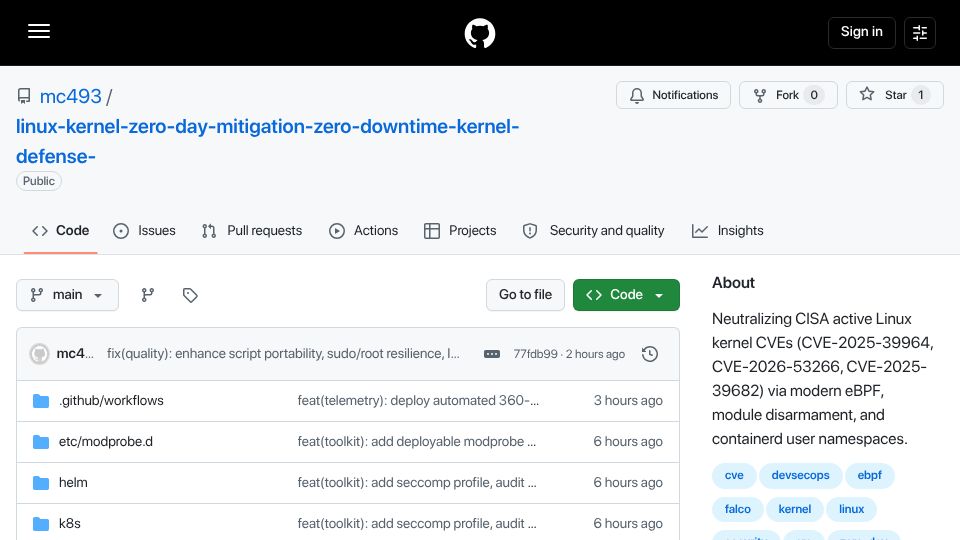Select the kernel topic tag
Image resolution: width=960 pixels, height=540 pixels.
pos(795,509)
